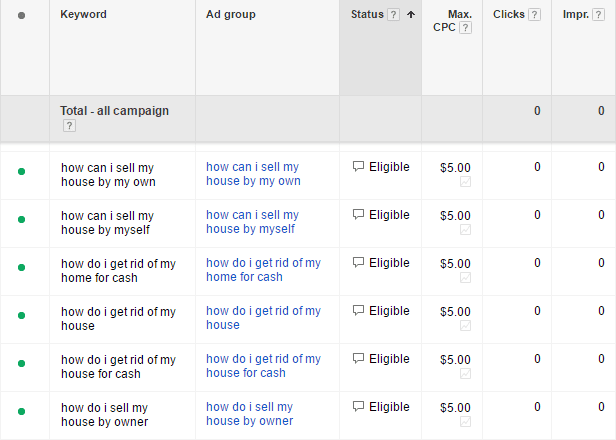Open status bubble for 'house by my own' row

tap(358, 167)
